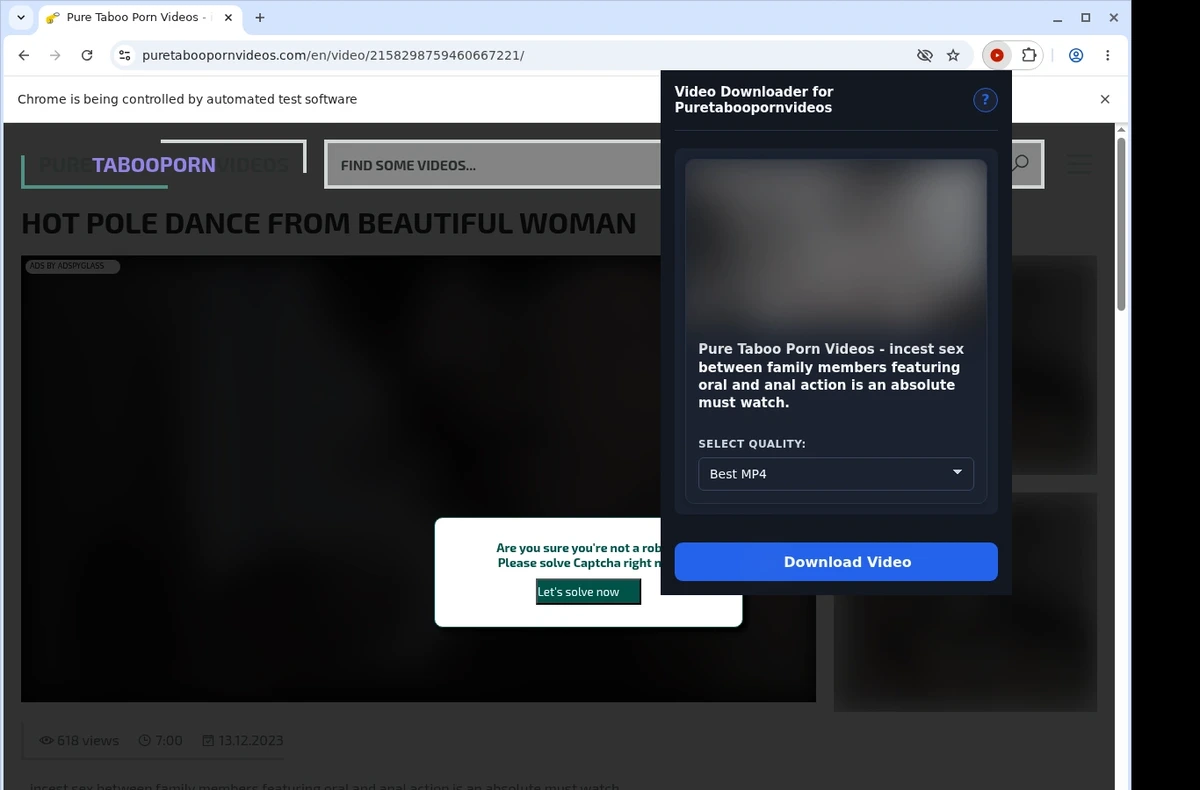The image size is (1200, 790).
Task: Click the Select Quality label text
Action: click(752, 444)
